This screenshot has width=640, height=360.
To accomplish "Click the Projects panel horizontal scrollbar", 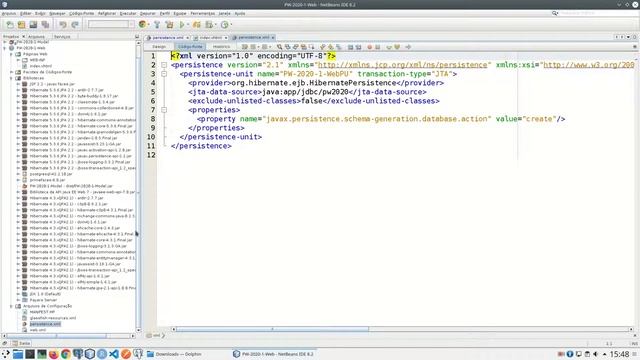I will pyautogui.click(x=57, y=336).
